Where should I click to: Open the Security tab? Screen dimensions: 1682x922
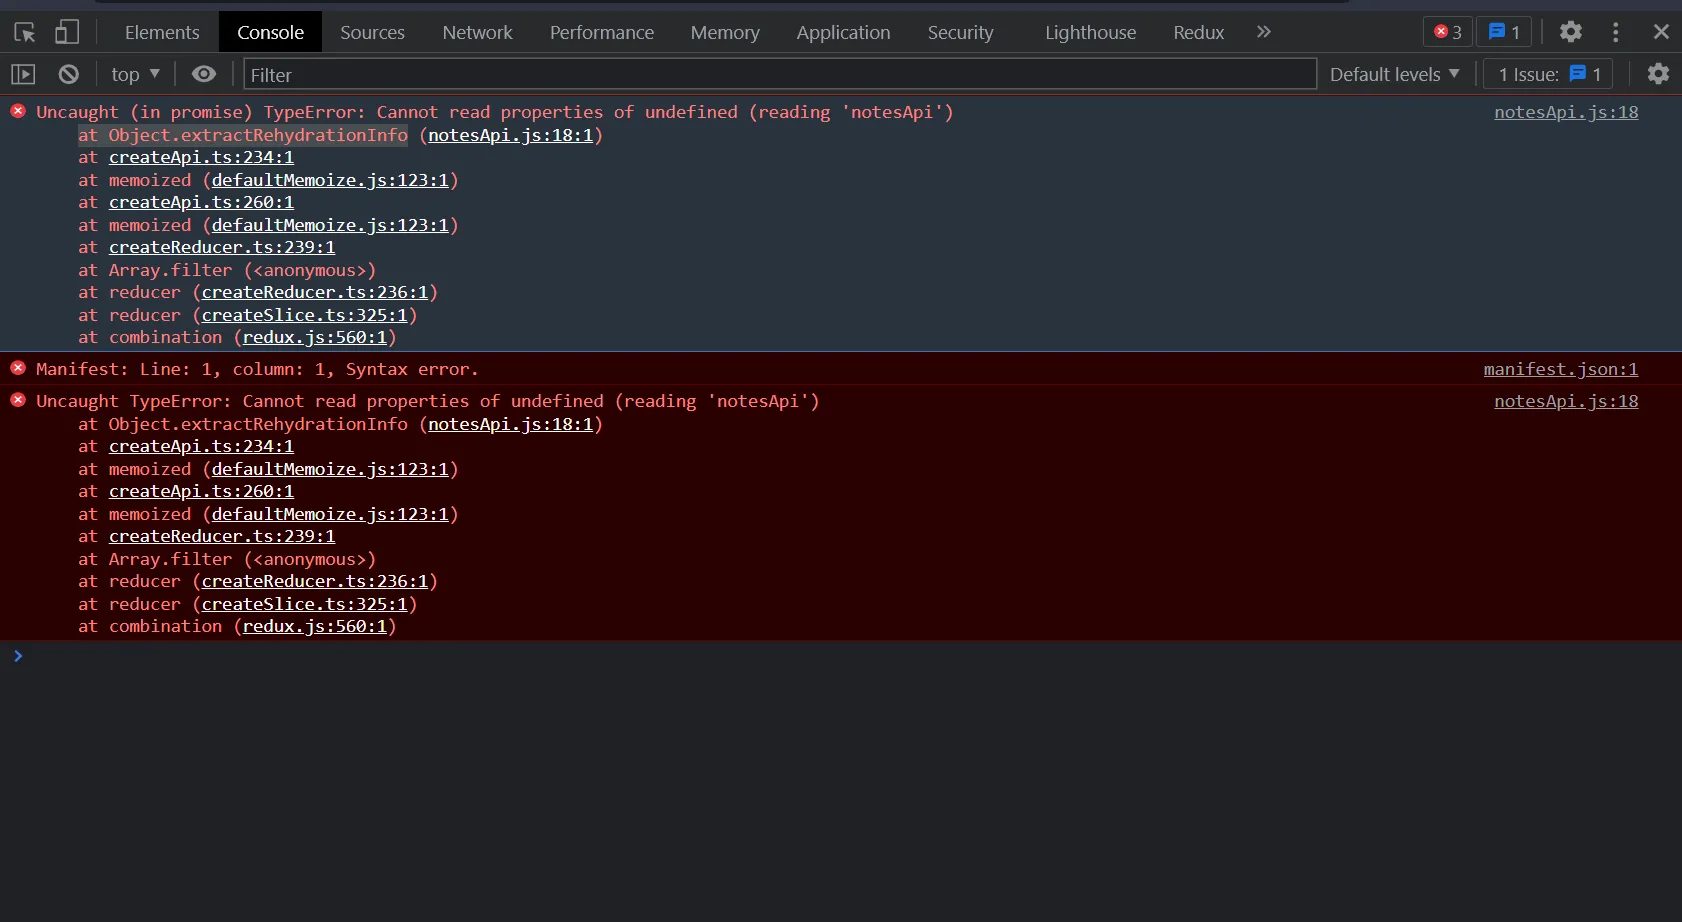(x=960, y=33)
